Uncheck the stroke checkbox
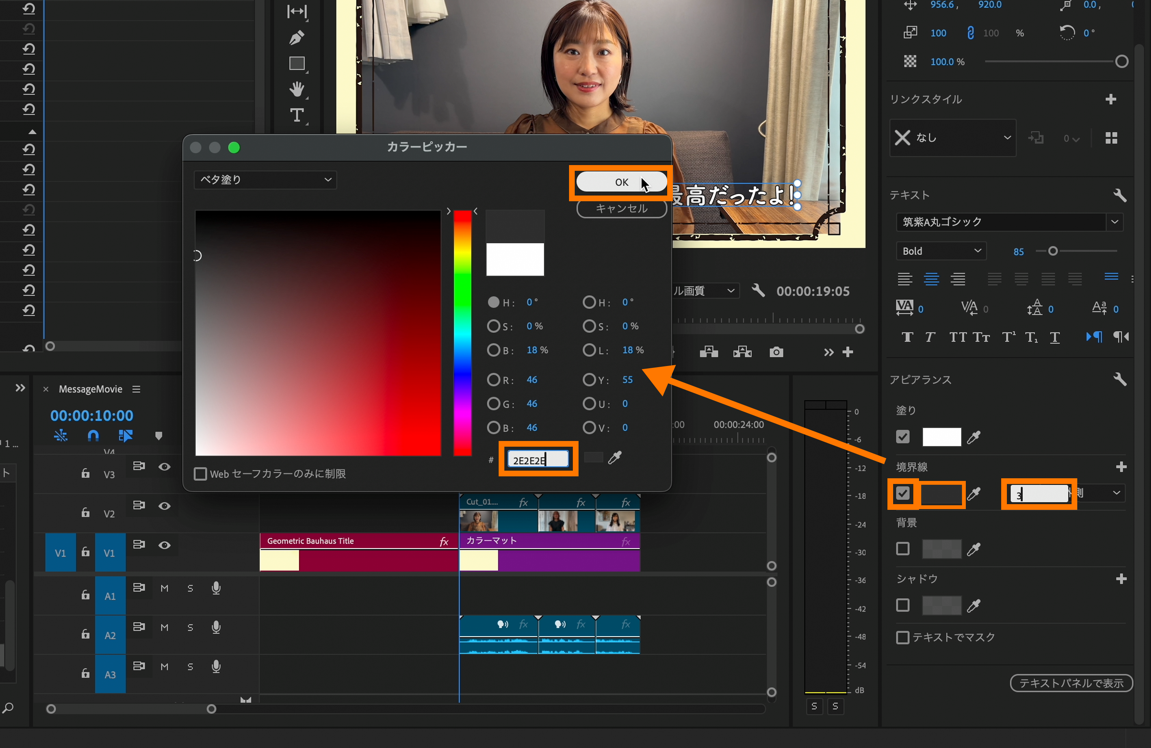The height and width of the screenshot is (748, 1151). click(903, 493)
